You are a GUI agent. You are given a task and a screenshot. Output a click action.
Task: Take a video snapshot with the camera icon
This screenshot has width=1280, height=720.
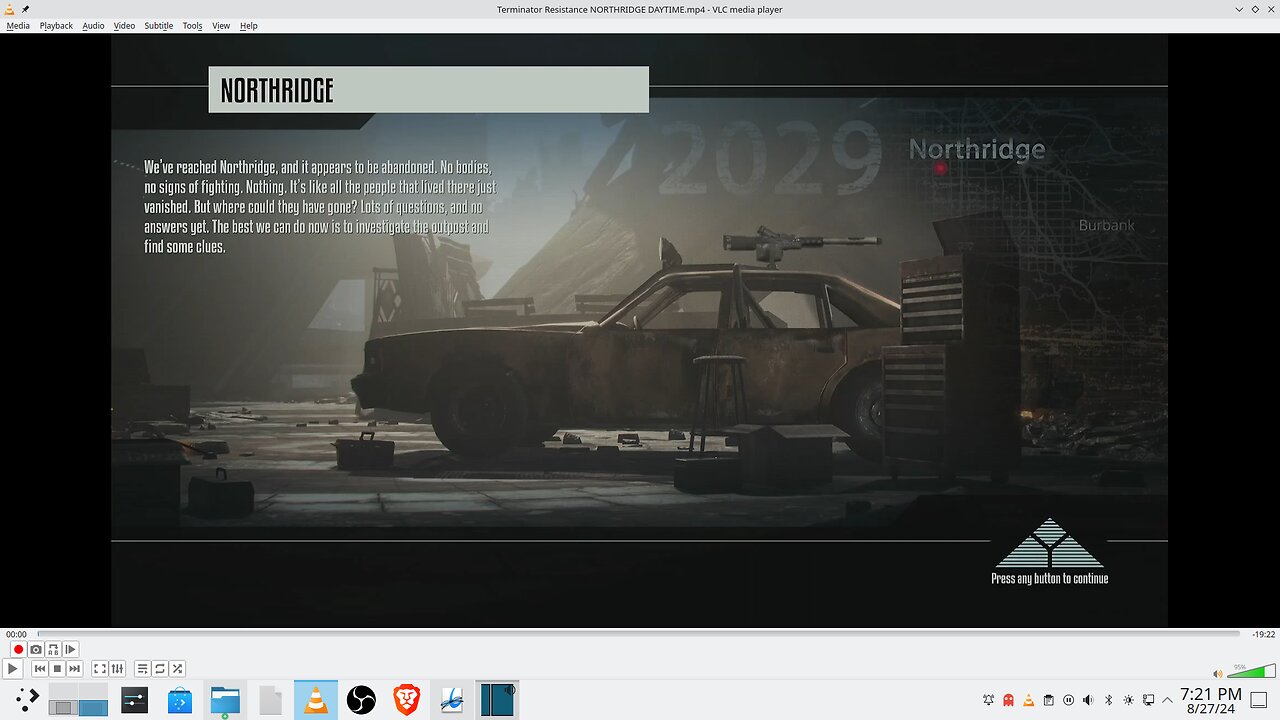point(36,650)
